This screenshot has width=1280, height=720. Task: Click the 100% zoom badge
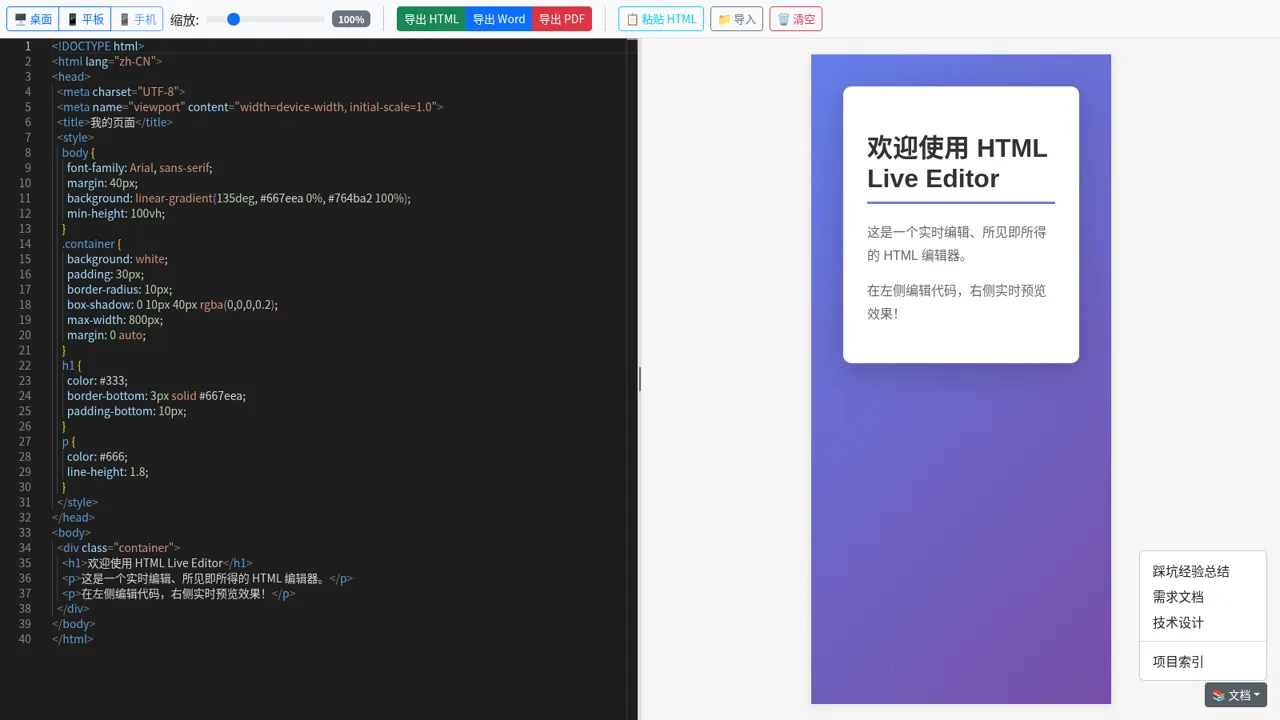point(351,19)
